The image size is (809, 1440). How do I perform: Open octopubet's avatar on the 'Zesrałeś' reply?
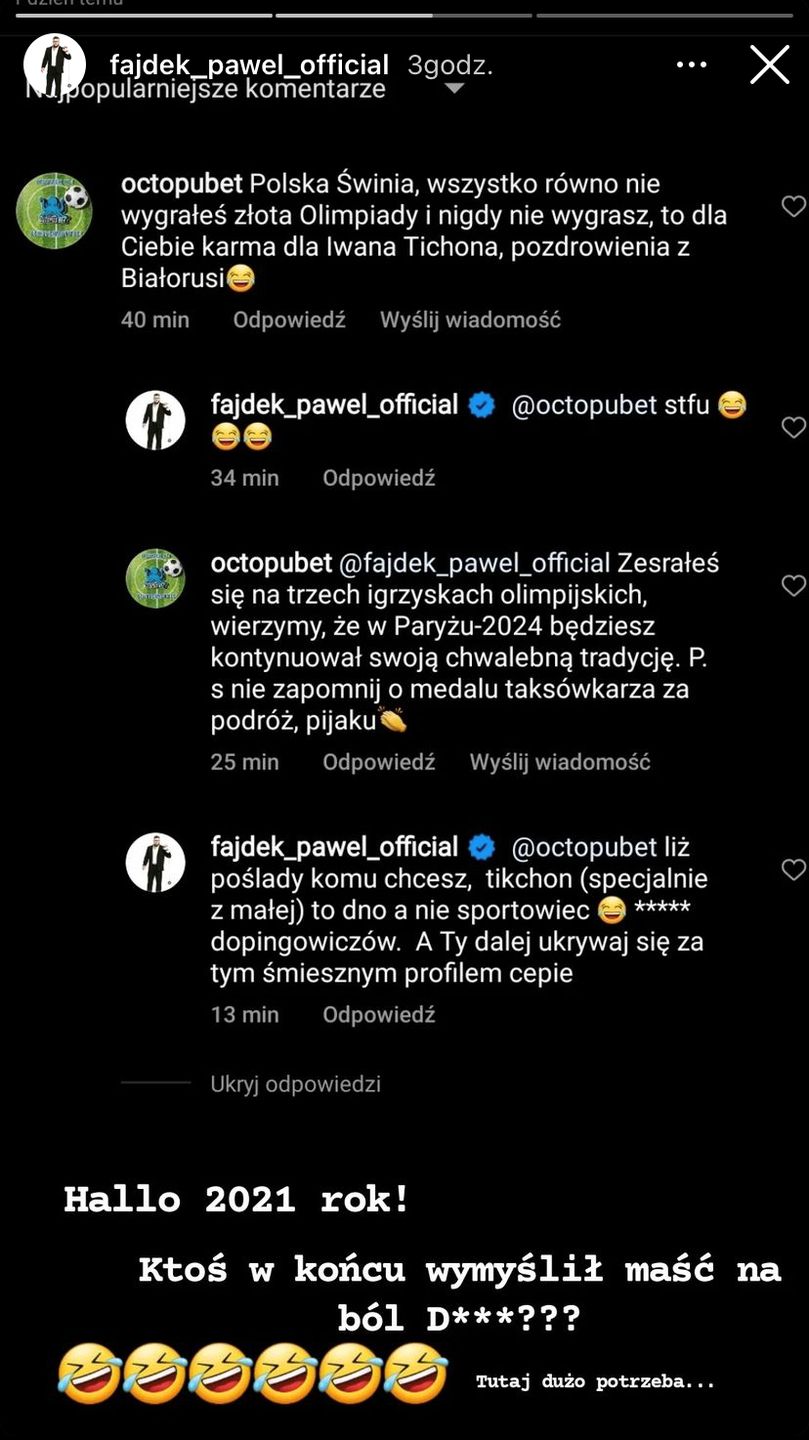155,578
